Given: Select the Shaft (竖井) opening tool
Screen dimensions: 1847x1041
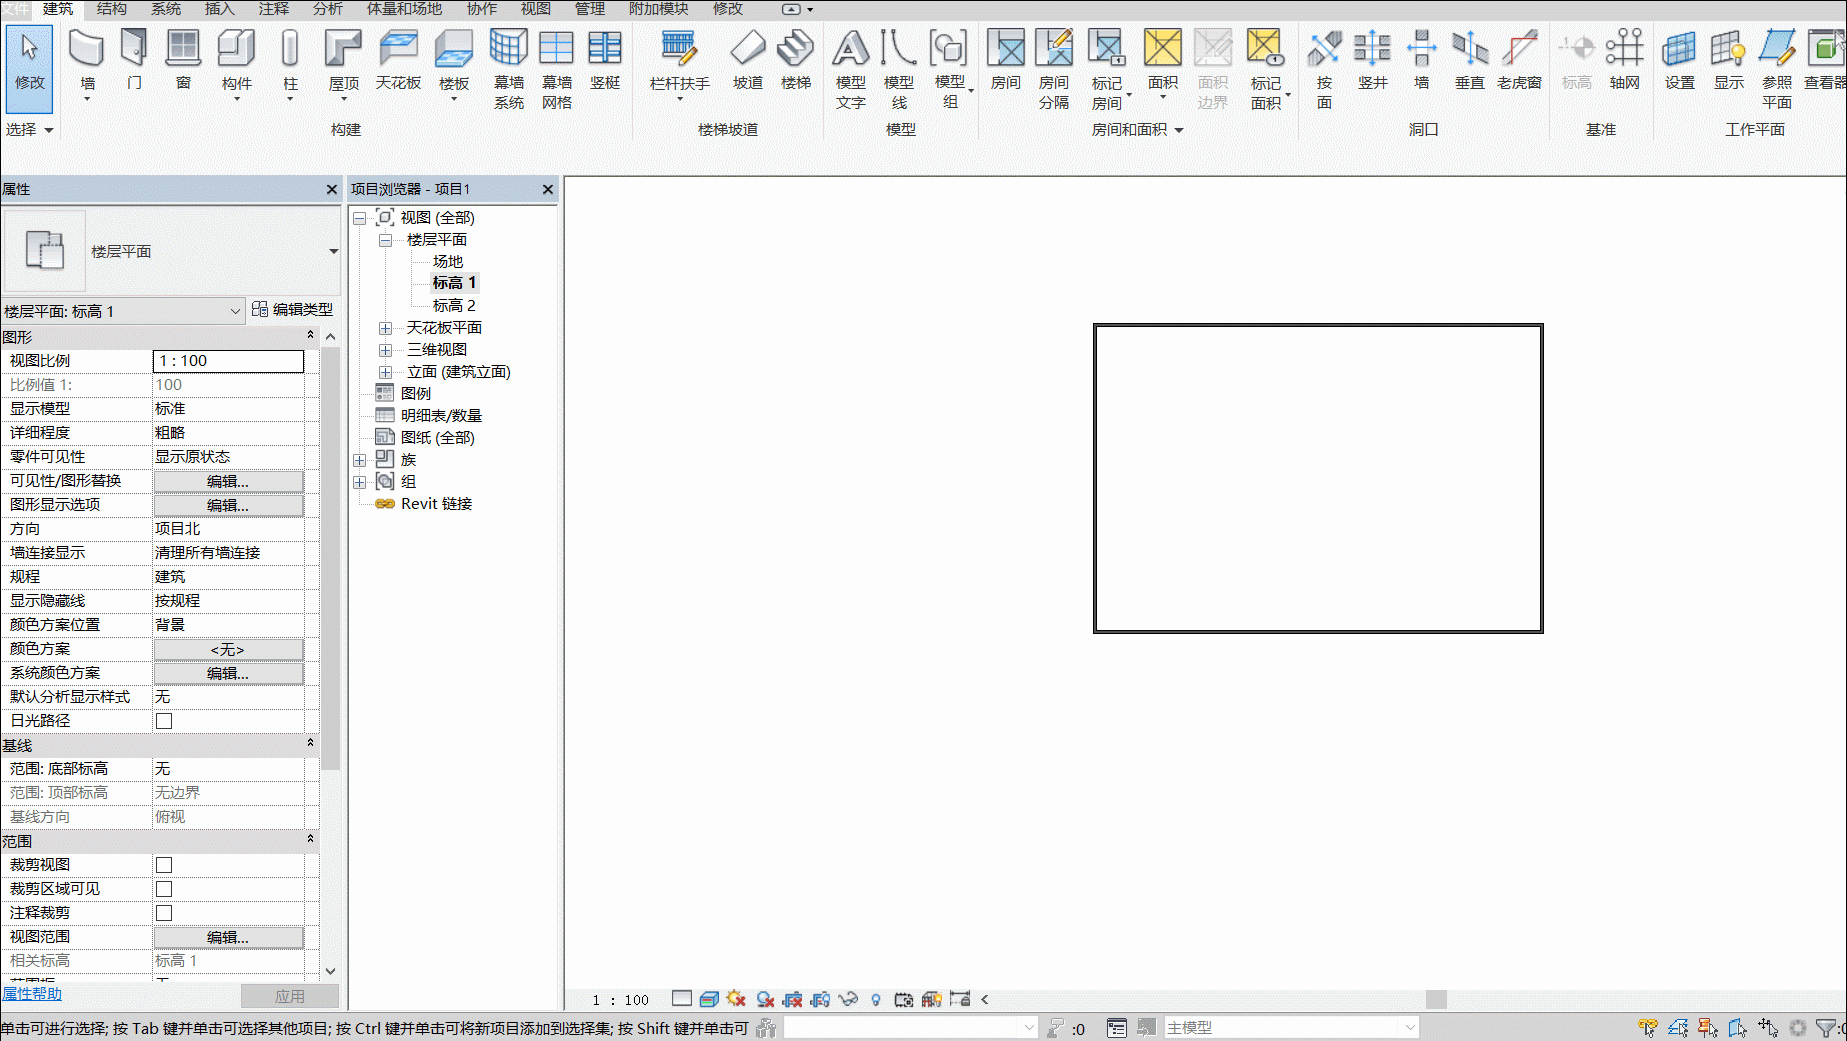Looking at the screenshot, I should pyautogui.click(x=1373, y=60).
